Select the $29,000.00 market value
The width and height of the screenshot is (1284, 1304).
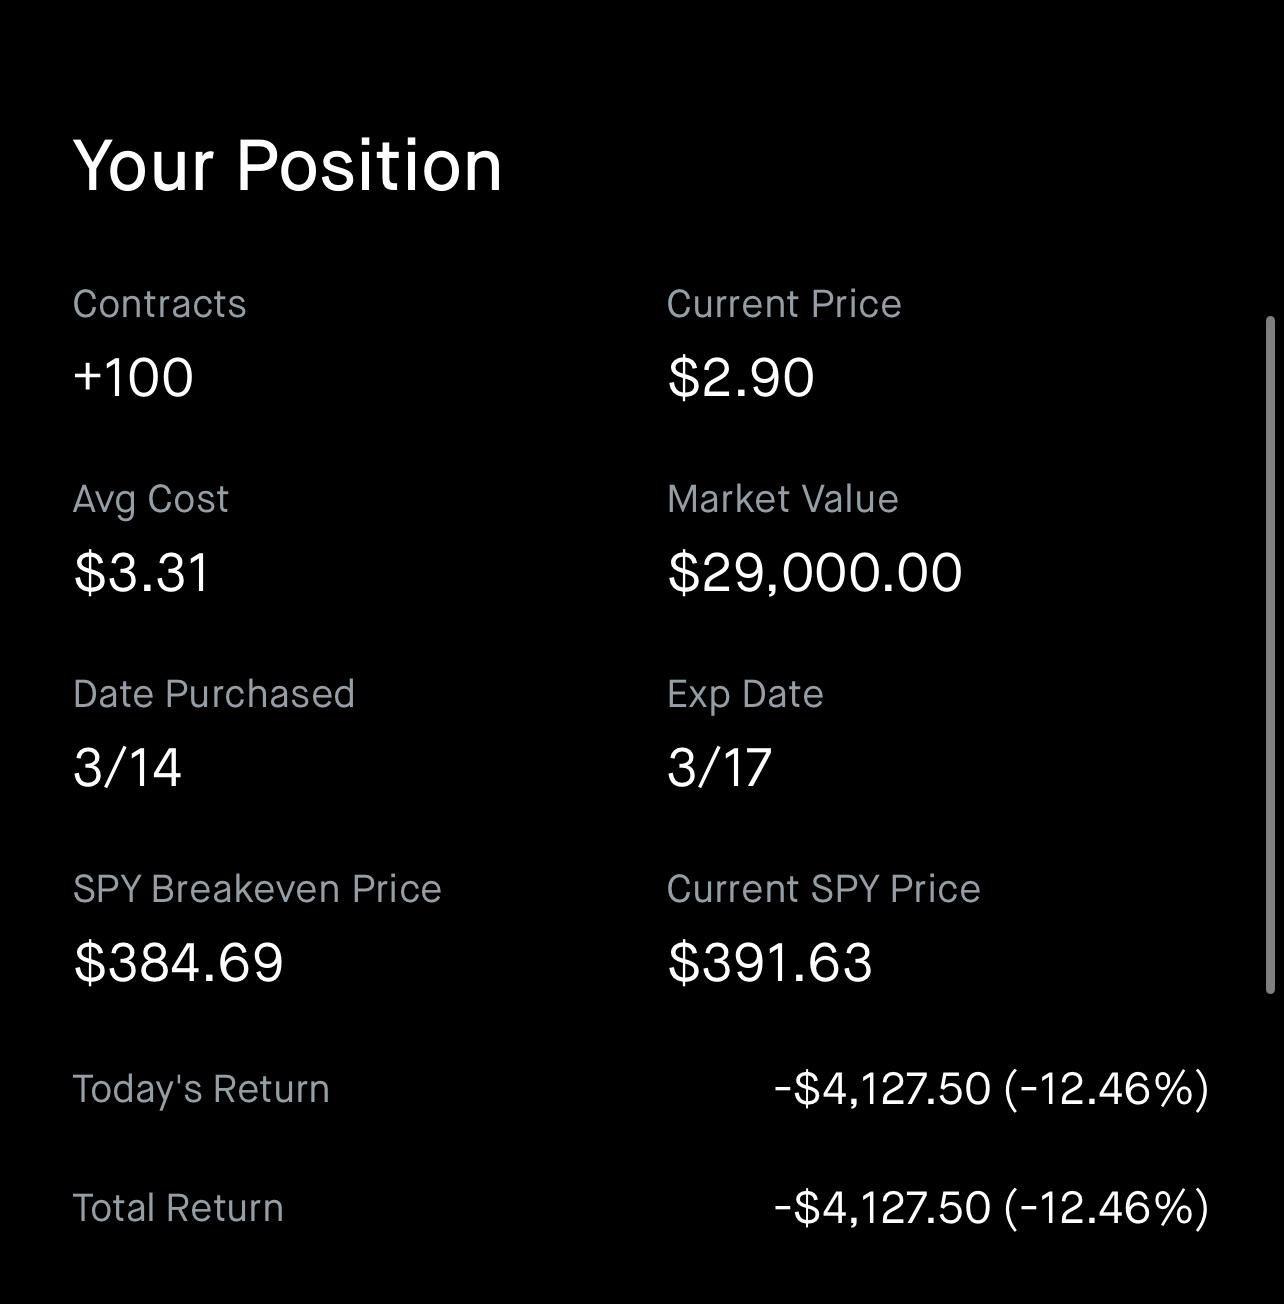[814, 573]
